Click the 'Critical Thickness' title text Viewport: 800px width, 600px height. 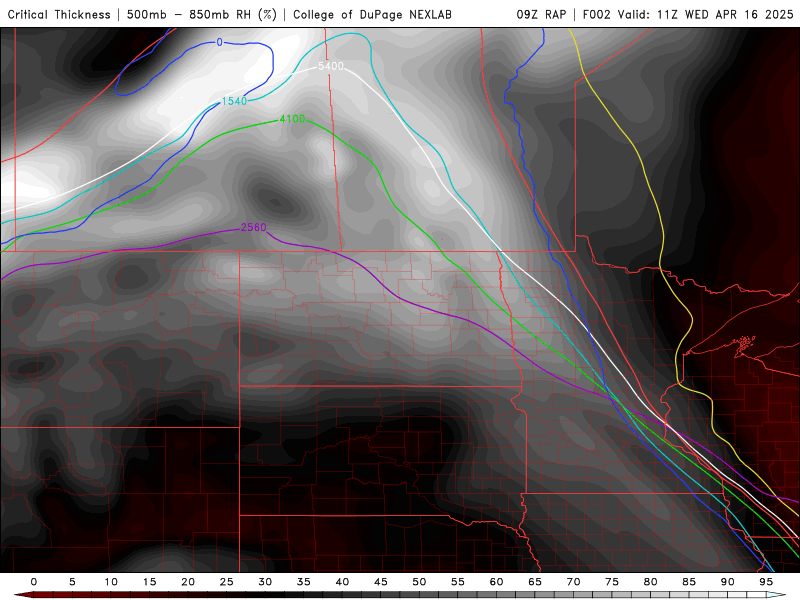pyautogui.click(x=59, y=14)
